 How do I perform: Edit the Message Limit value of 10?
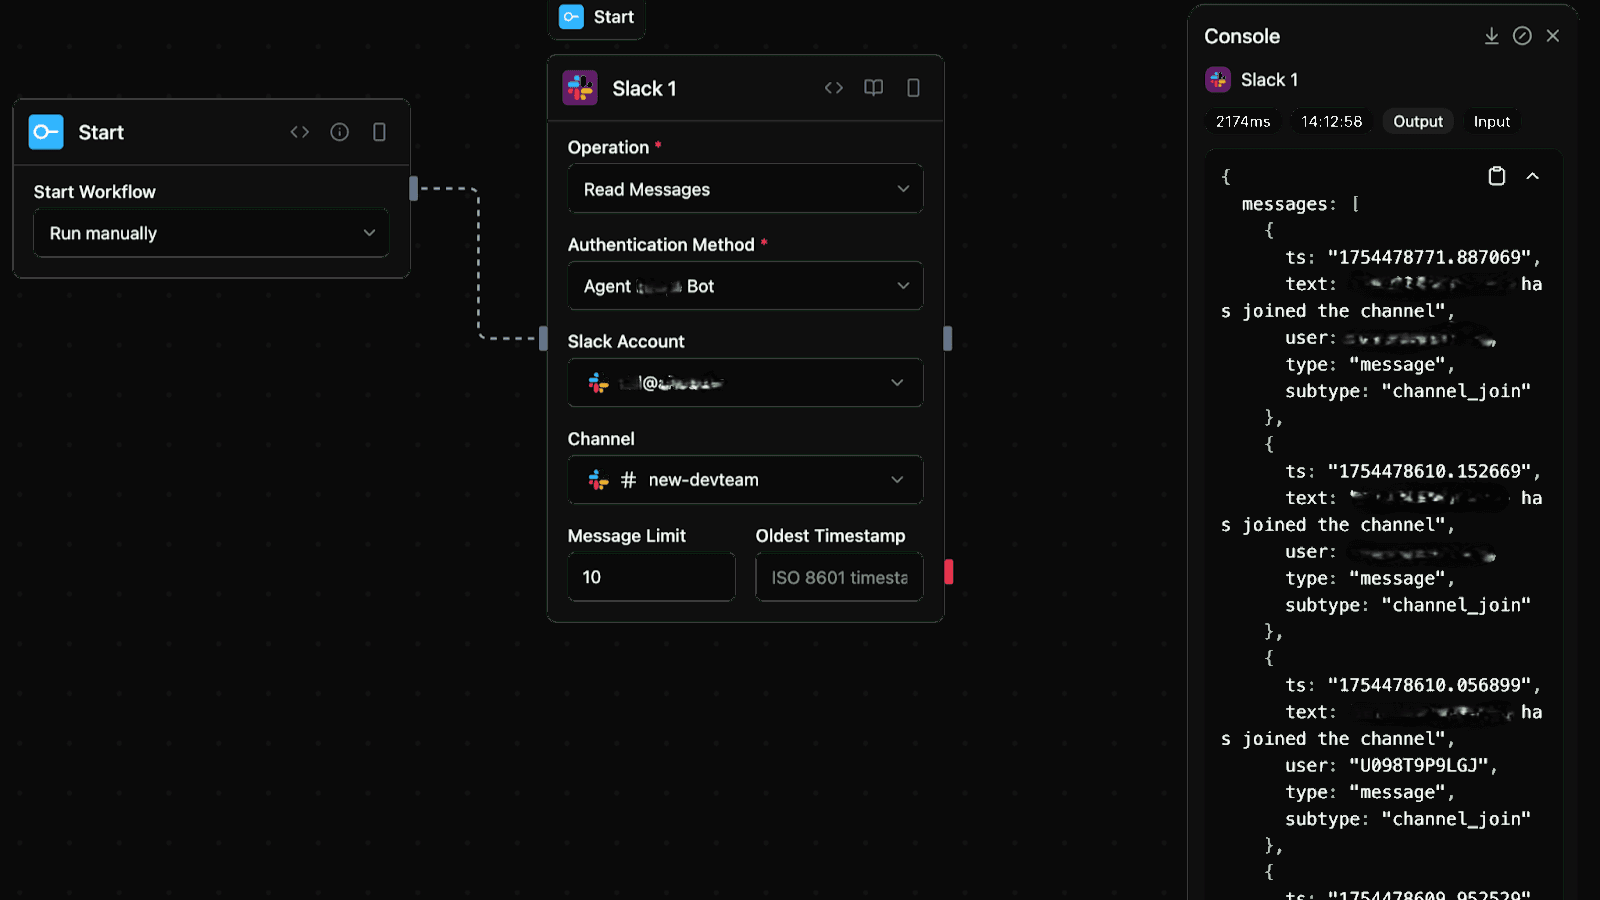pos(650,576)
